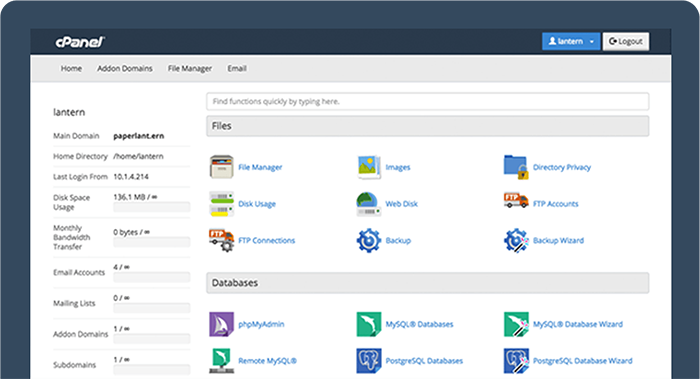The width and height of the screenshot is (700, 379).
Task: Click the MySQL® Databases link
Action: click(x=420, y=324)
